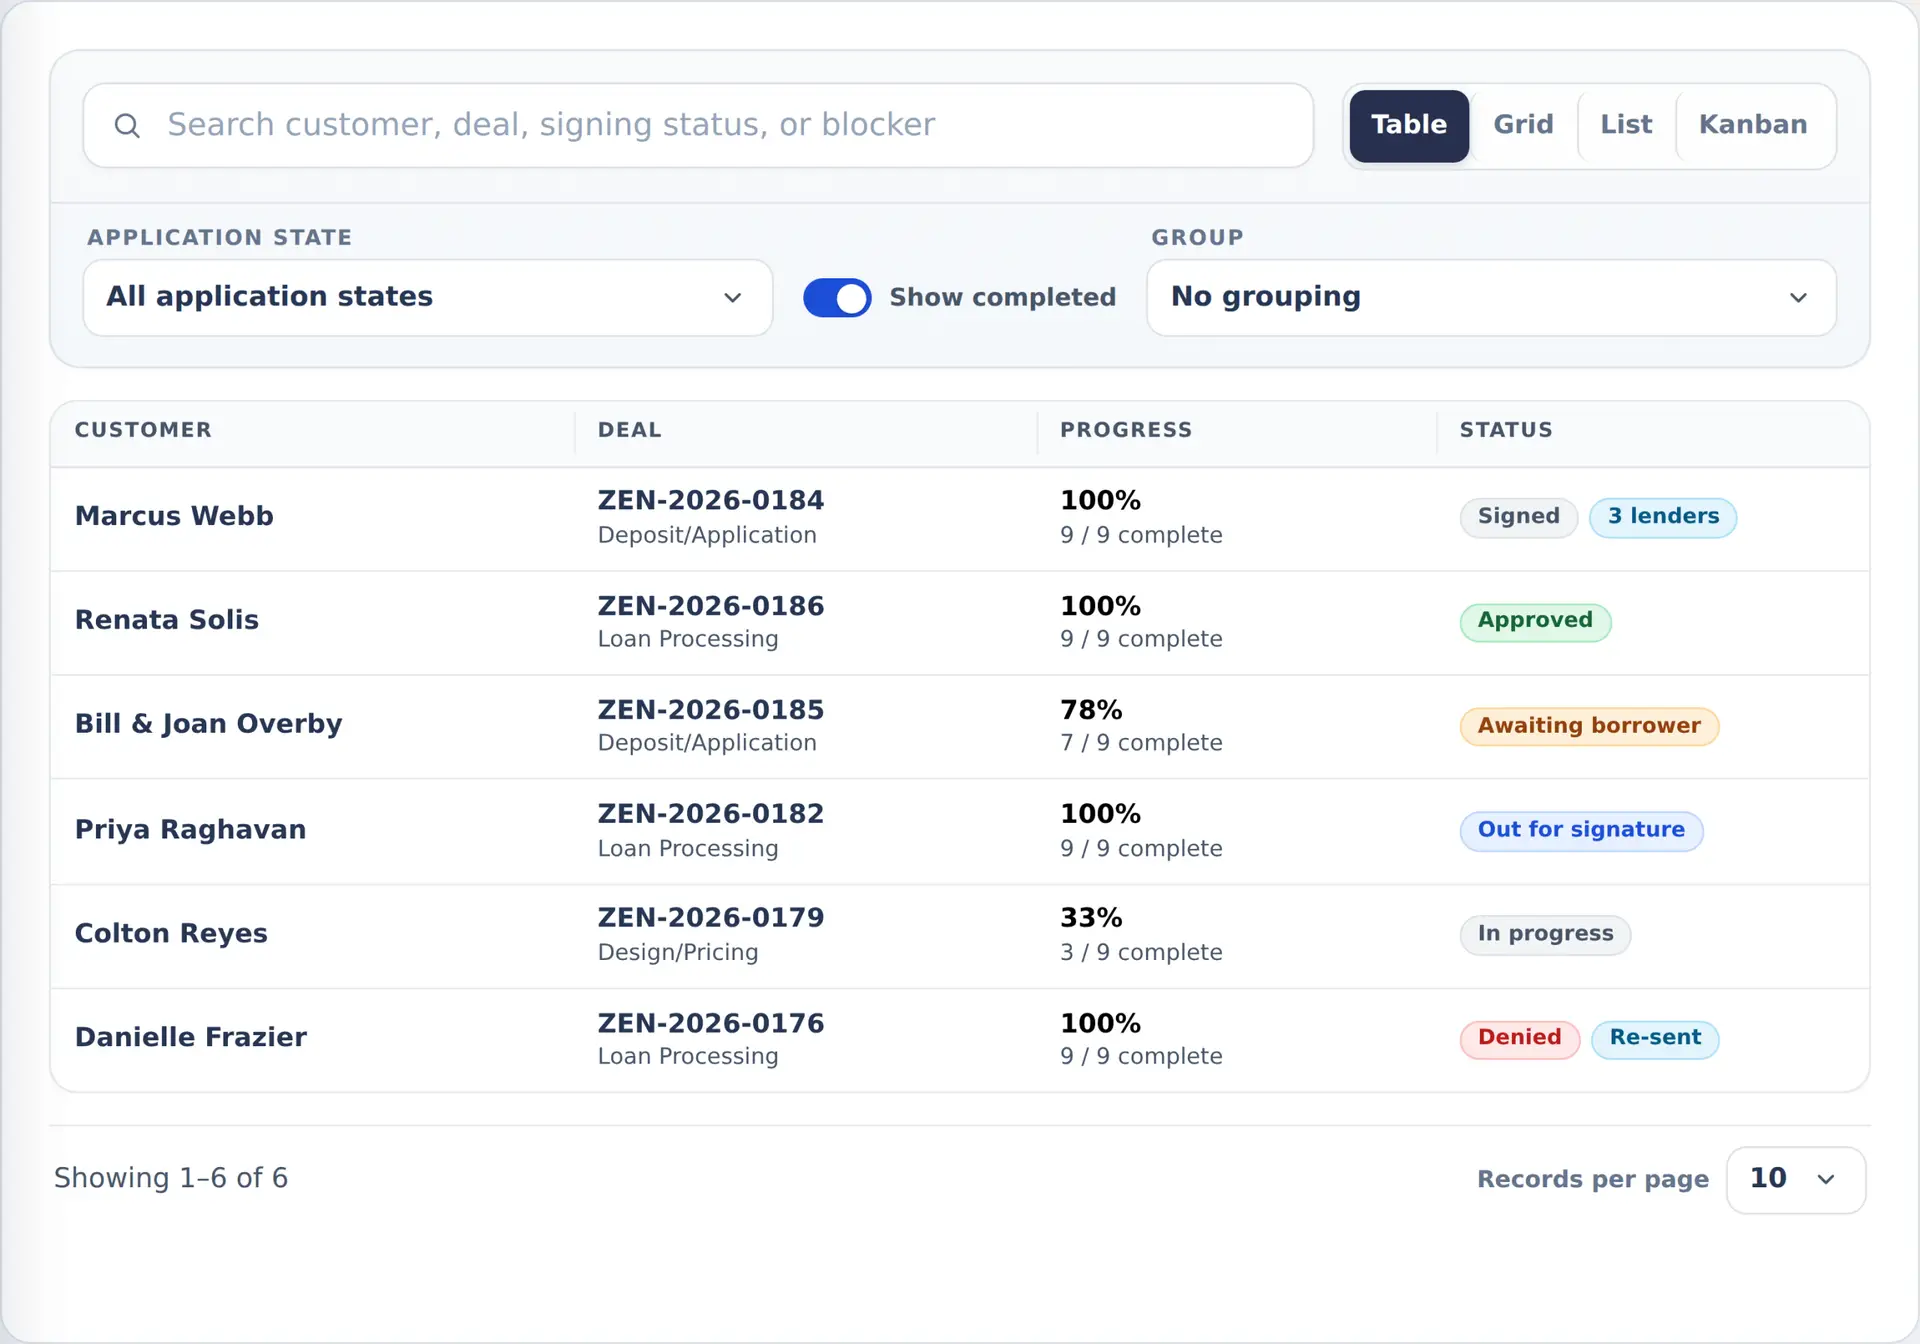Click the Signed status badge

coord(1518,517)
